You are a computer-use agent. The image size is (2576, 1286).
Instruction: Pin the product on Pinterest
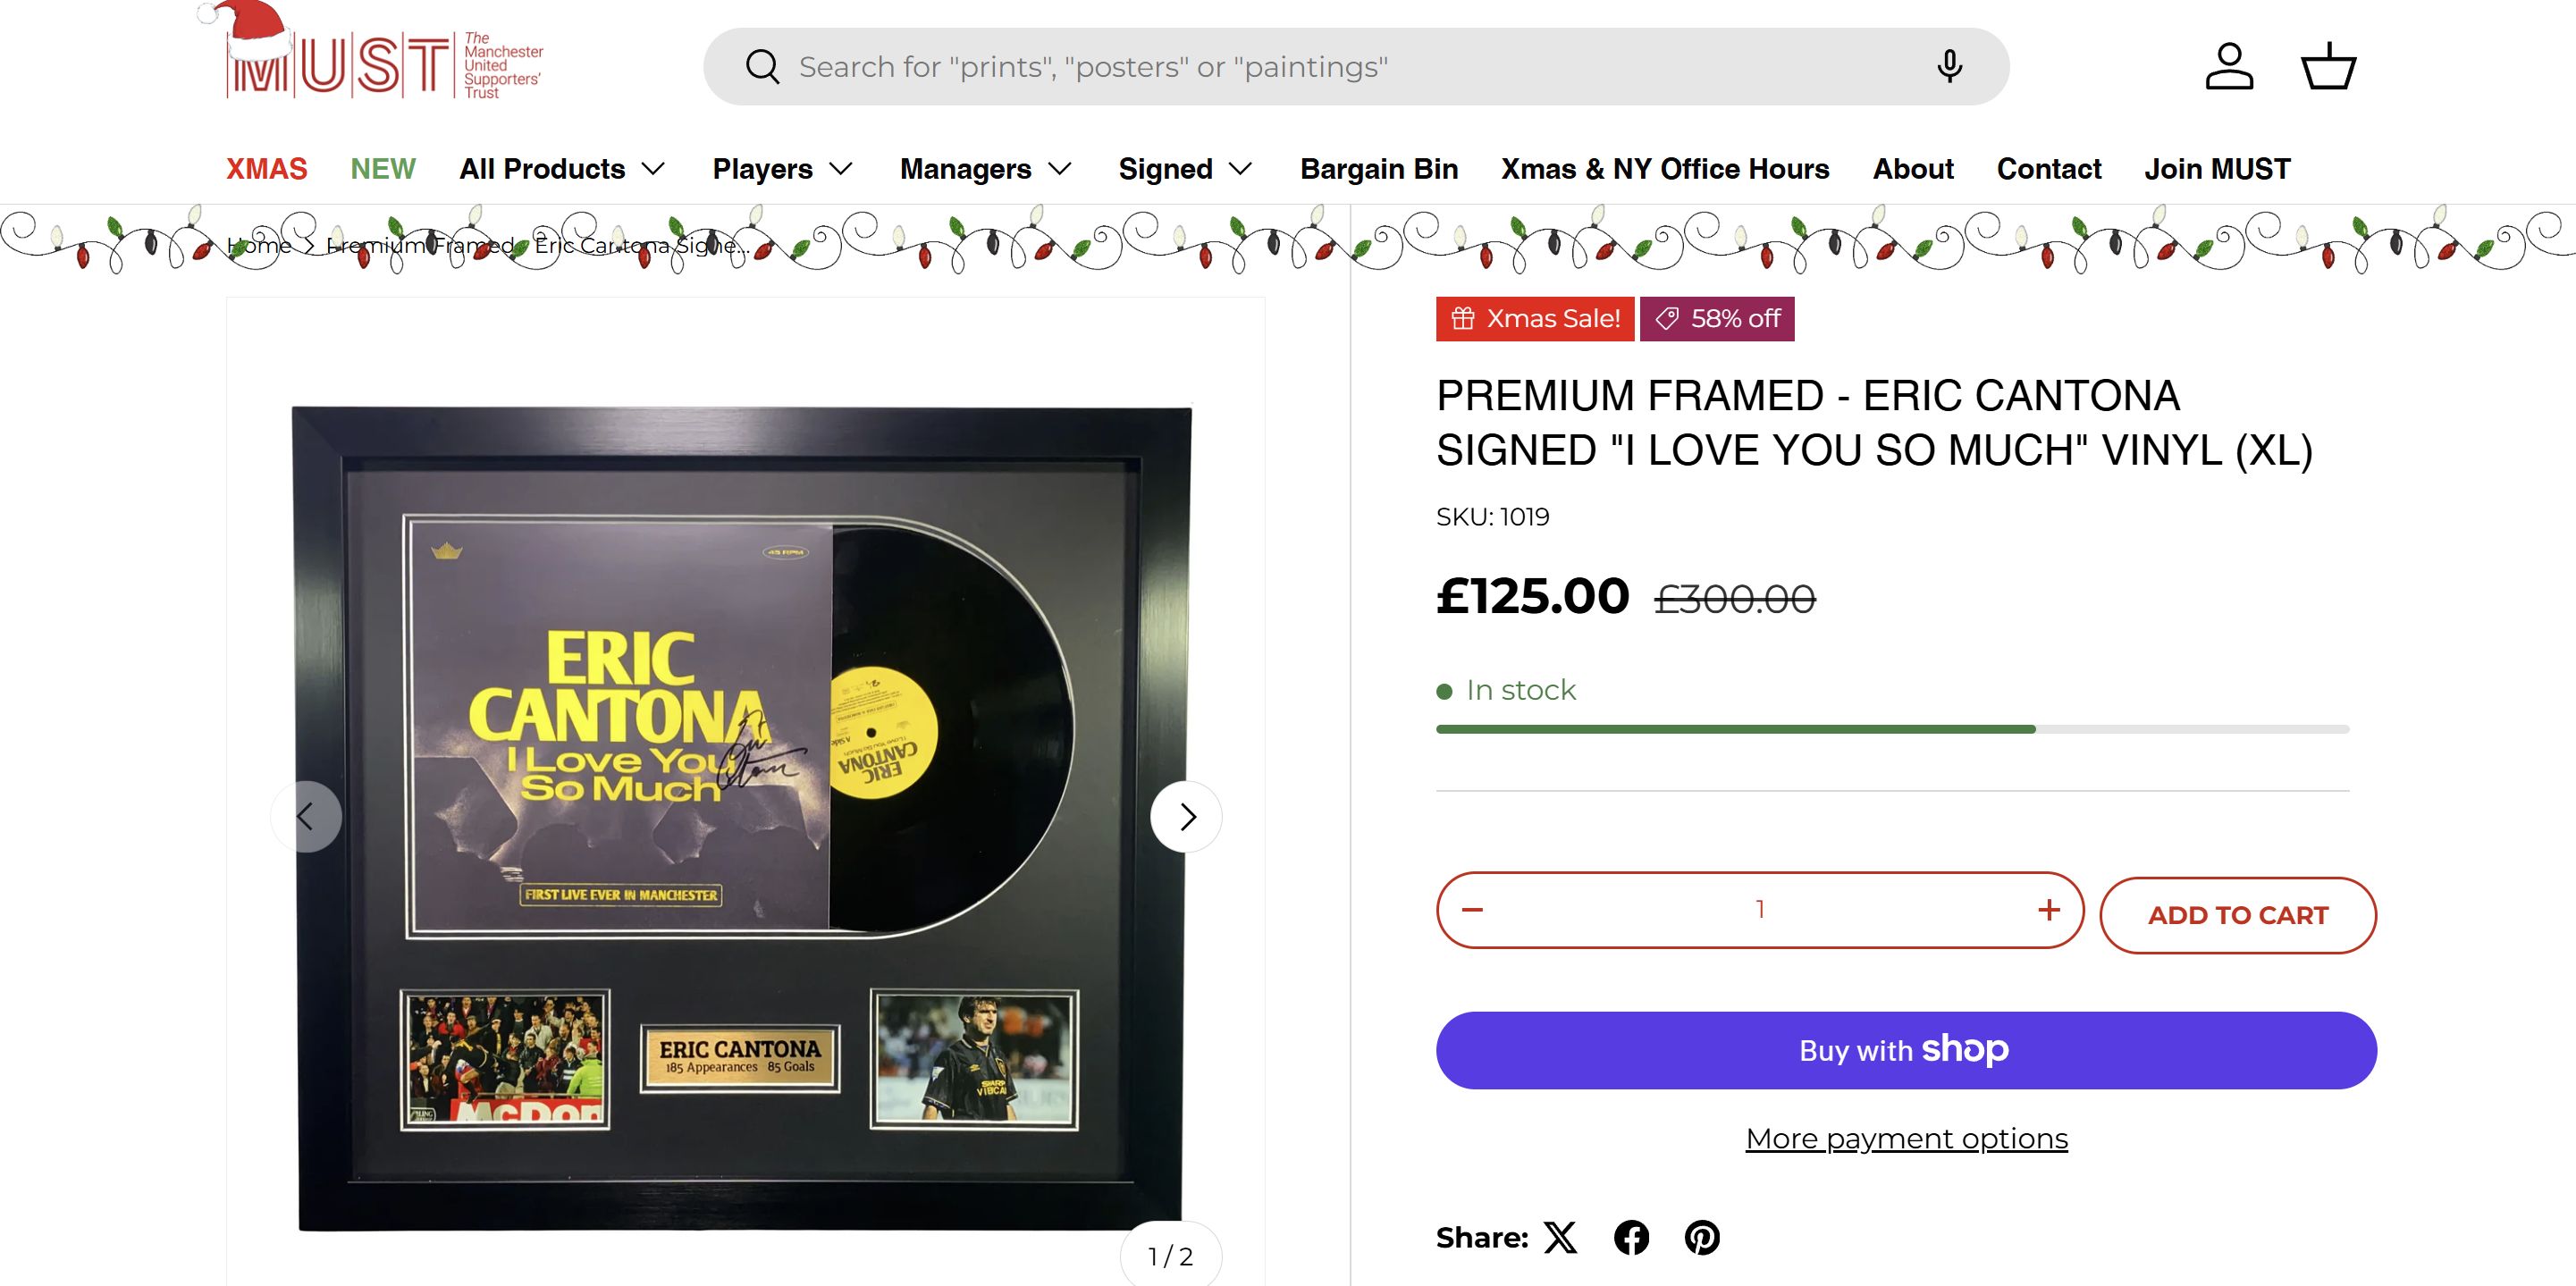click(1702, 1237)
